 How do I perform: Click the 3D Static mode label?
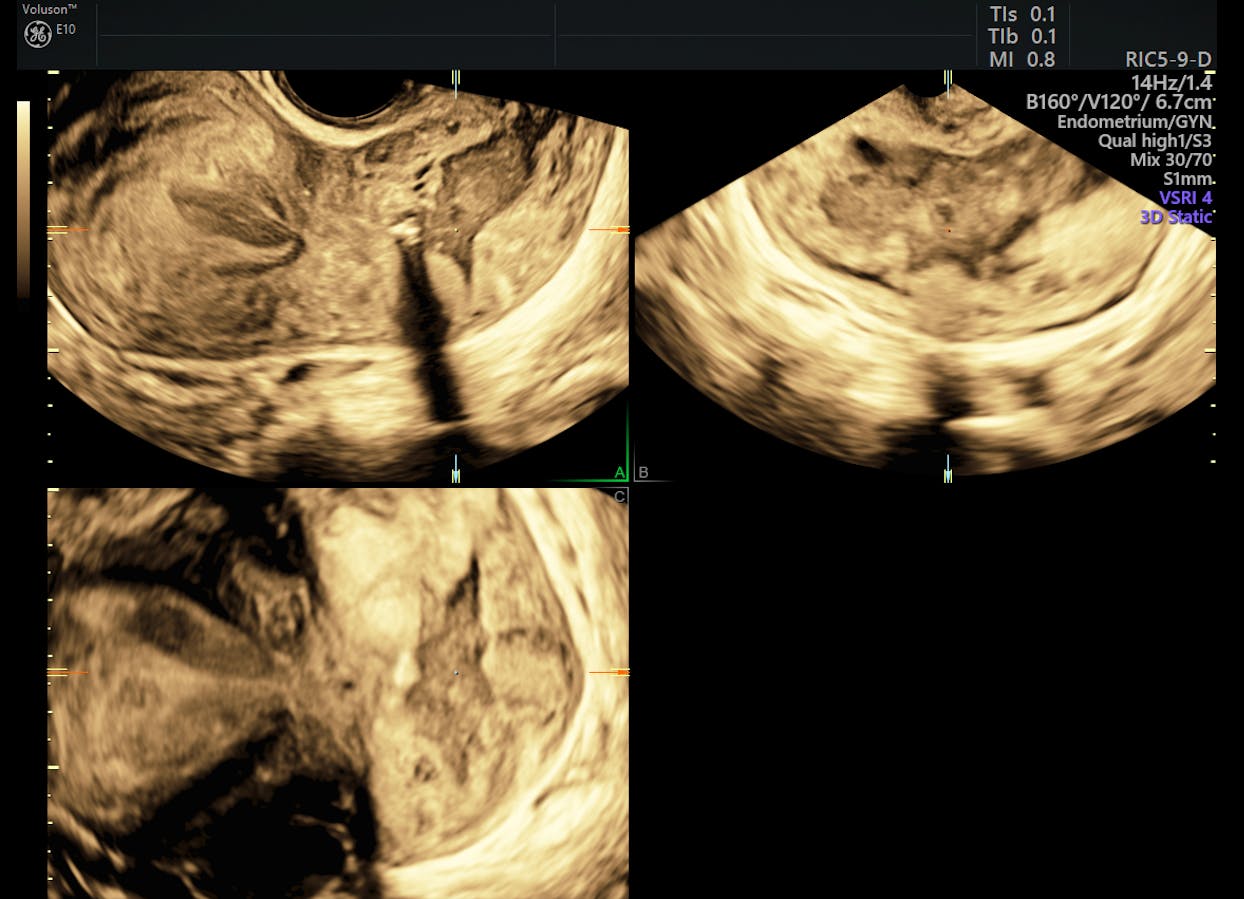(1177, 216)
